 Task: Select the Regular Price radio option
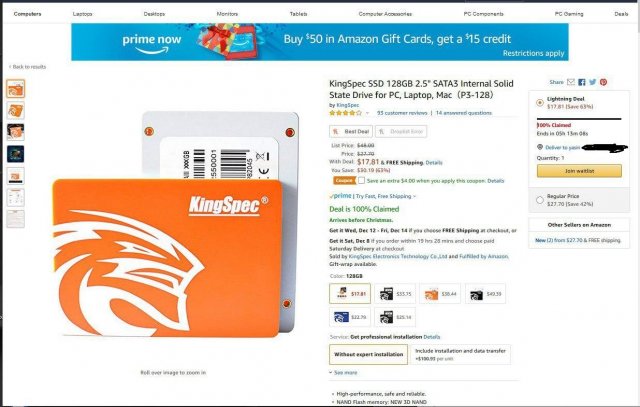pyautogui.click(x=540, y=200)
